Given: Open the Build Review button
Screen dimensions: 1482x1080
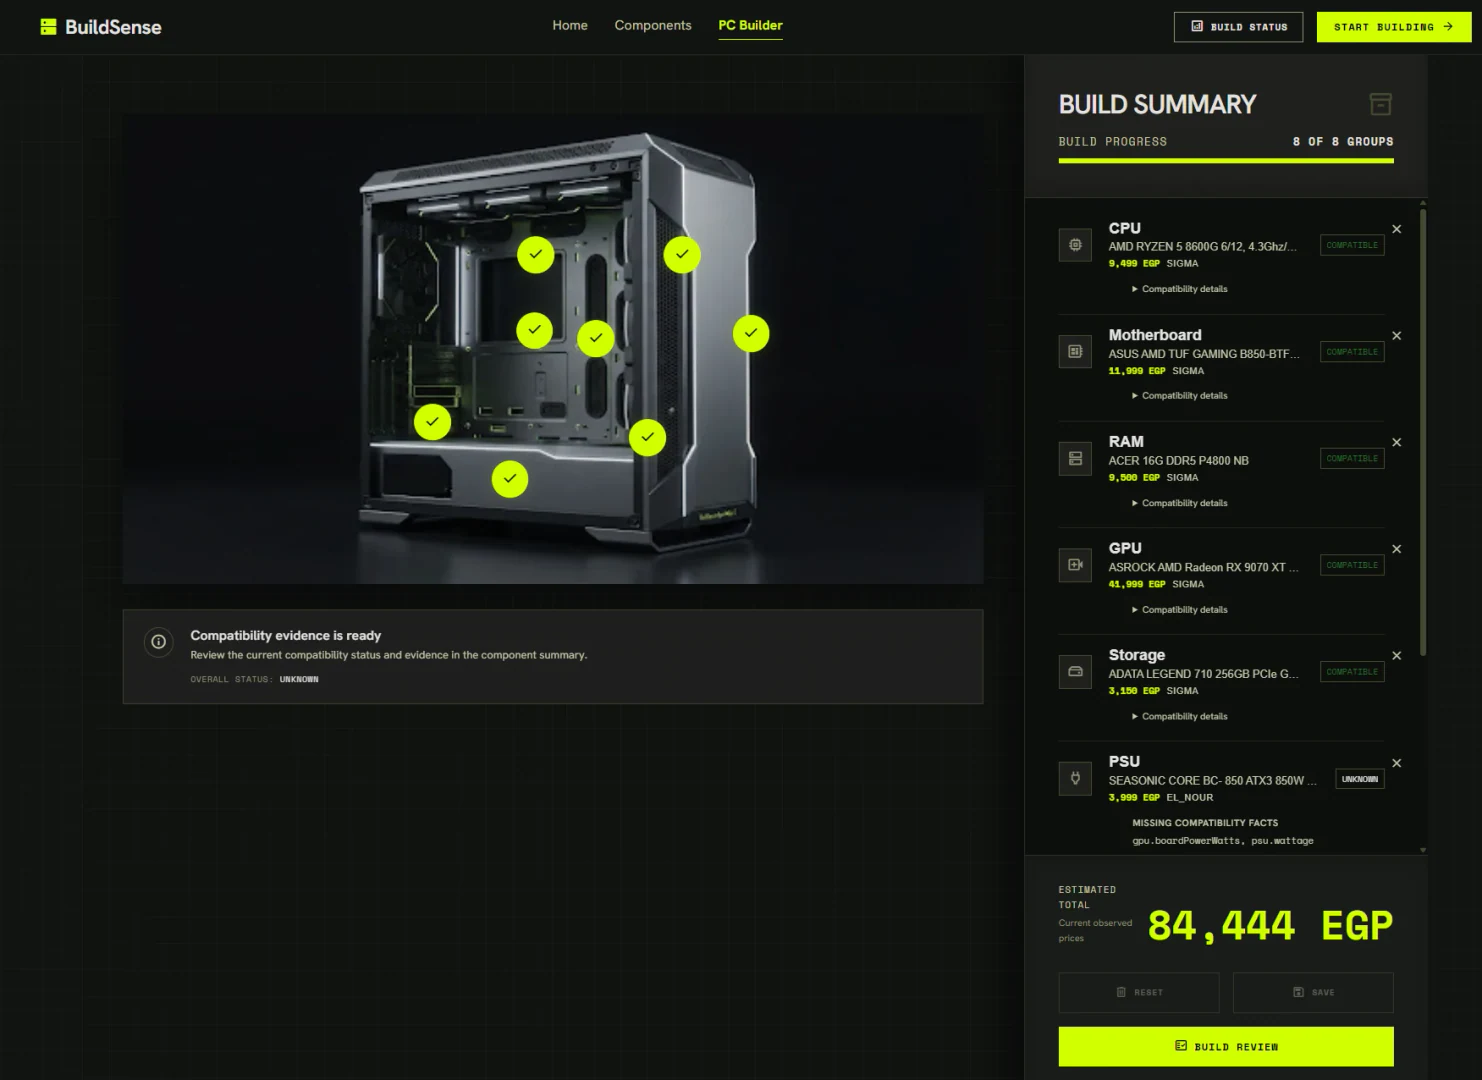Looking at the screenshot, I should coord(1226,1046).
